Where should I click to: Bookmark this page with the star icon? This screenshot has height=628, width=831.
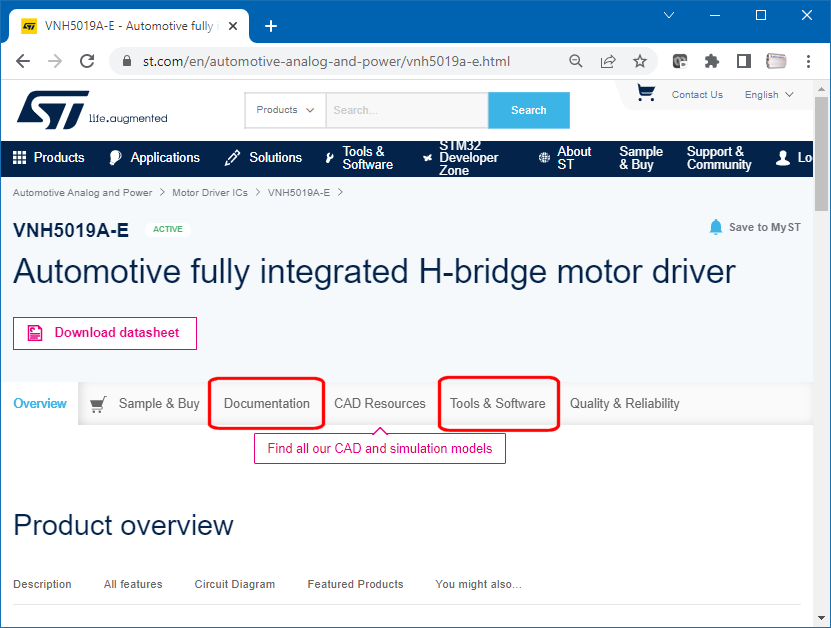coord(640,61)
